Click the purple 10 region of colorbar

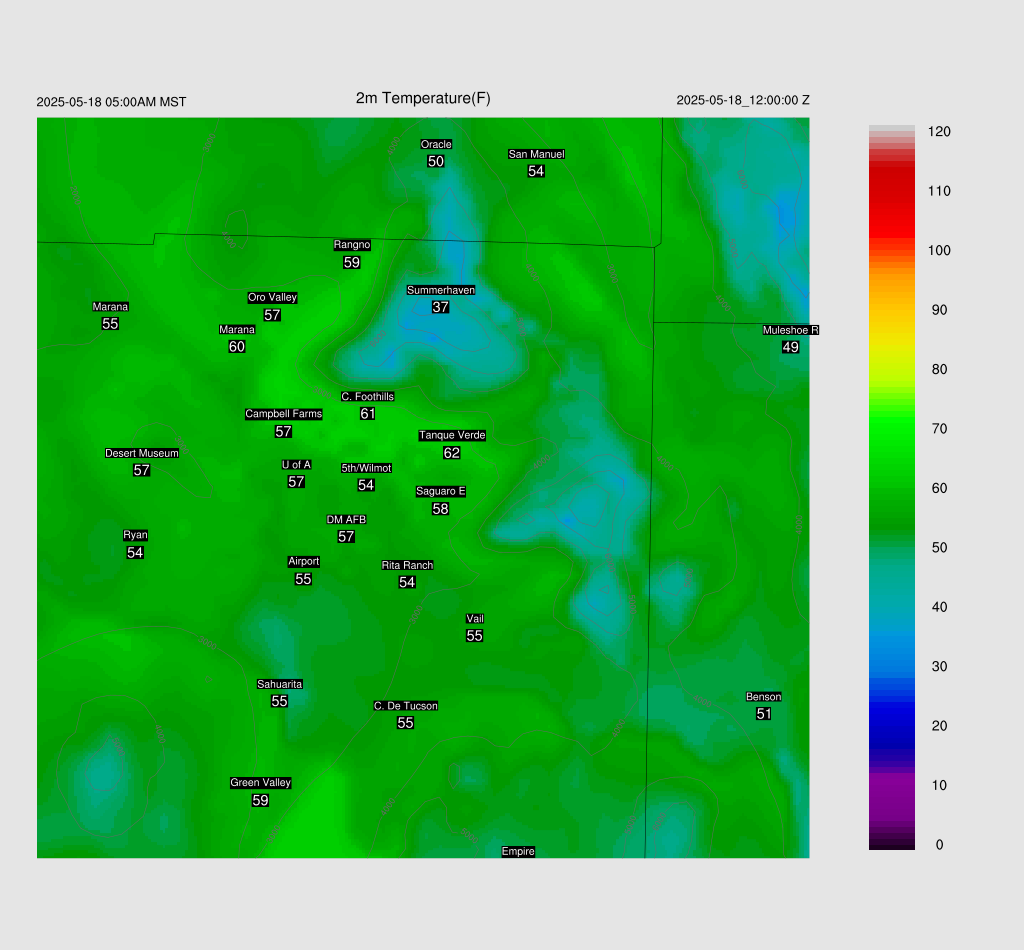click(891, 785)
